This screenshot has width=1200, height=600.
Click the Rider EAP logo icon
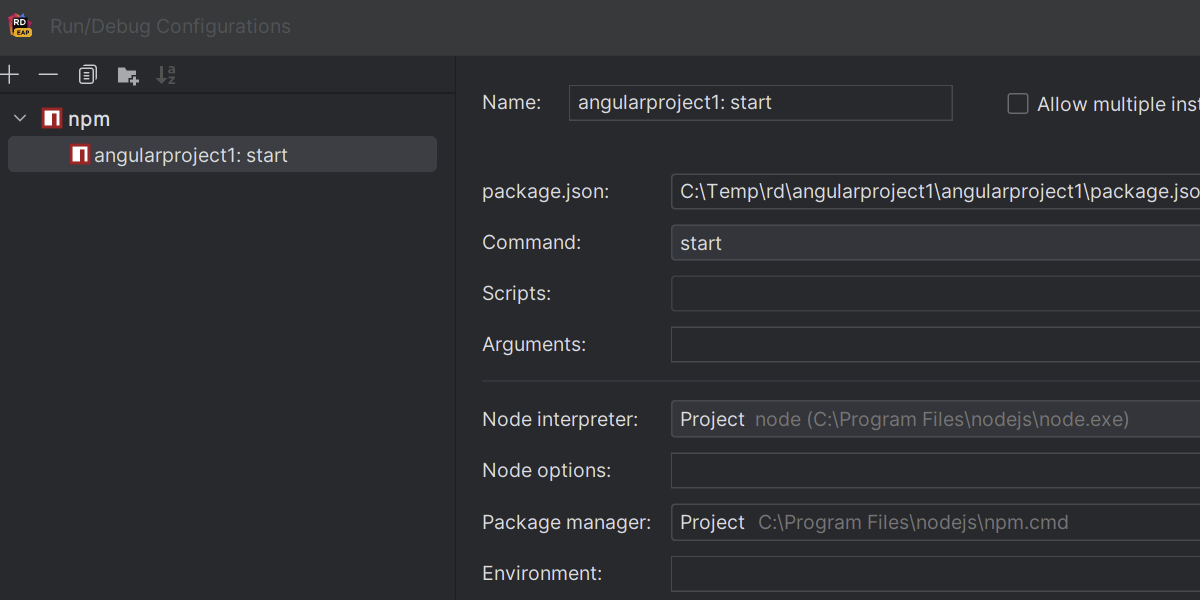click(20, 26)
